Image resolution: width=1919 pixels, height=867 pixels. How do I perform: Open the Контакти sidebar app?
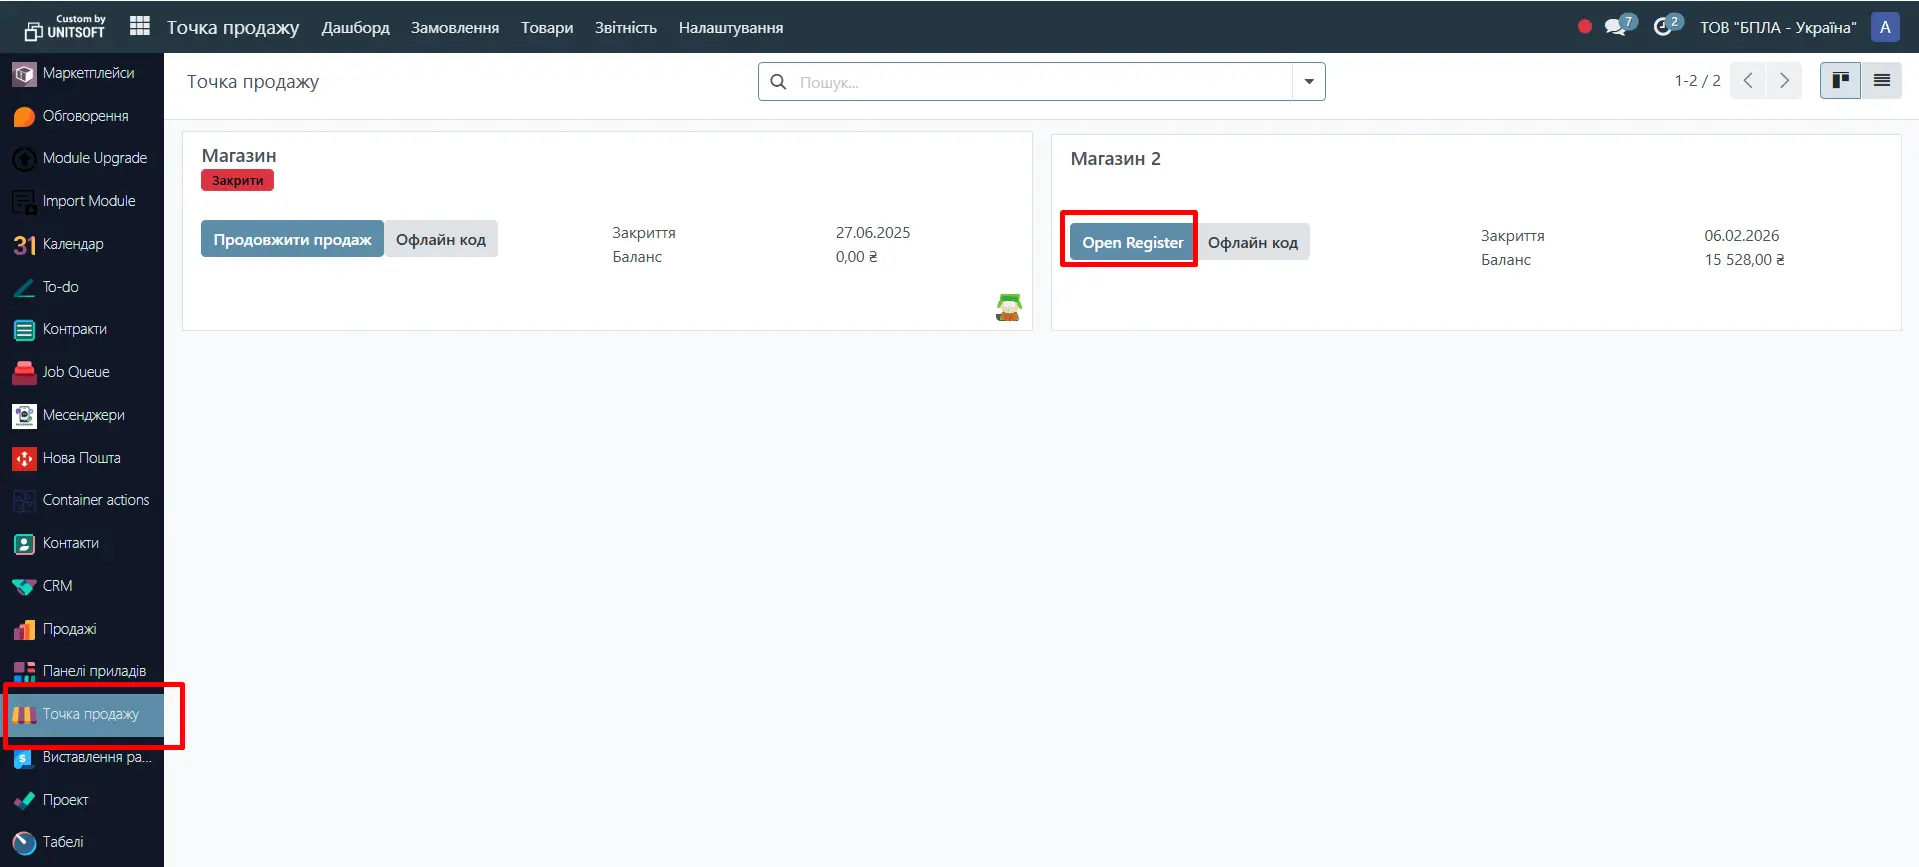(x=70, y=543)
